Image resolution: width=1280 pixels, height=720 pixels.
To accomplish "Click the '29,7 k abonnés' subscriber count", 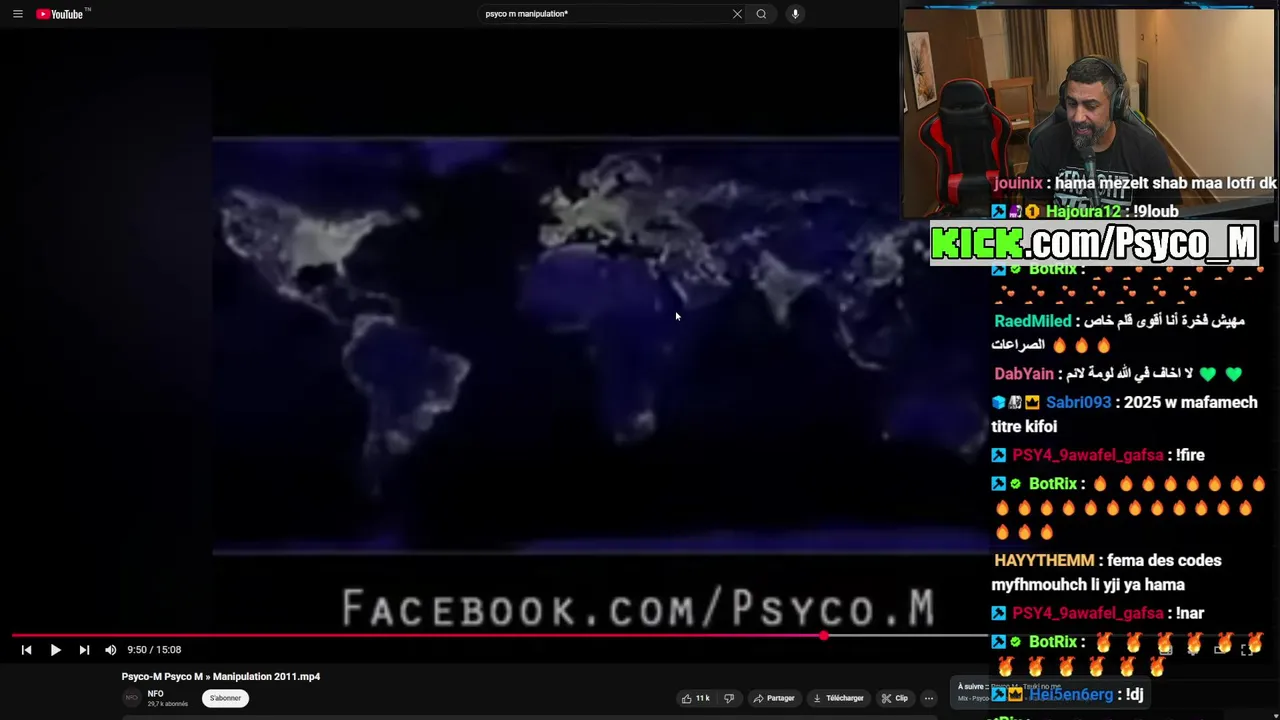I will click(167, 704).
